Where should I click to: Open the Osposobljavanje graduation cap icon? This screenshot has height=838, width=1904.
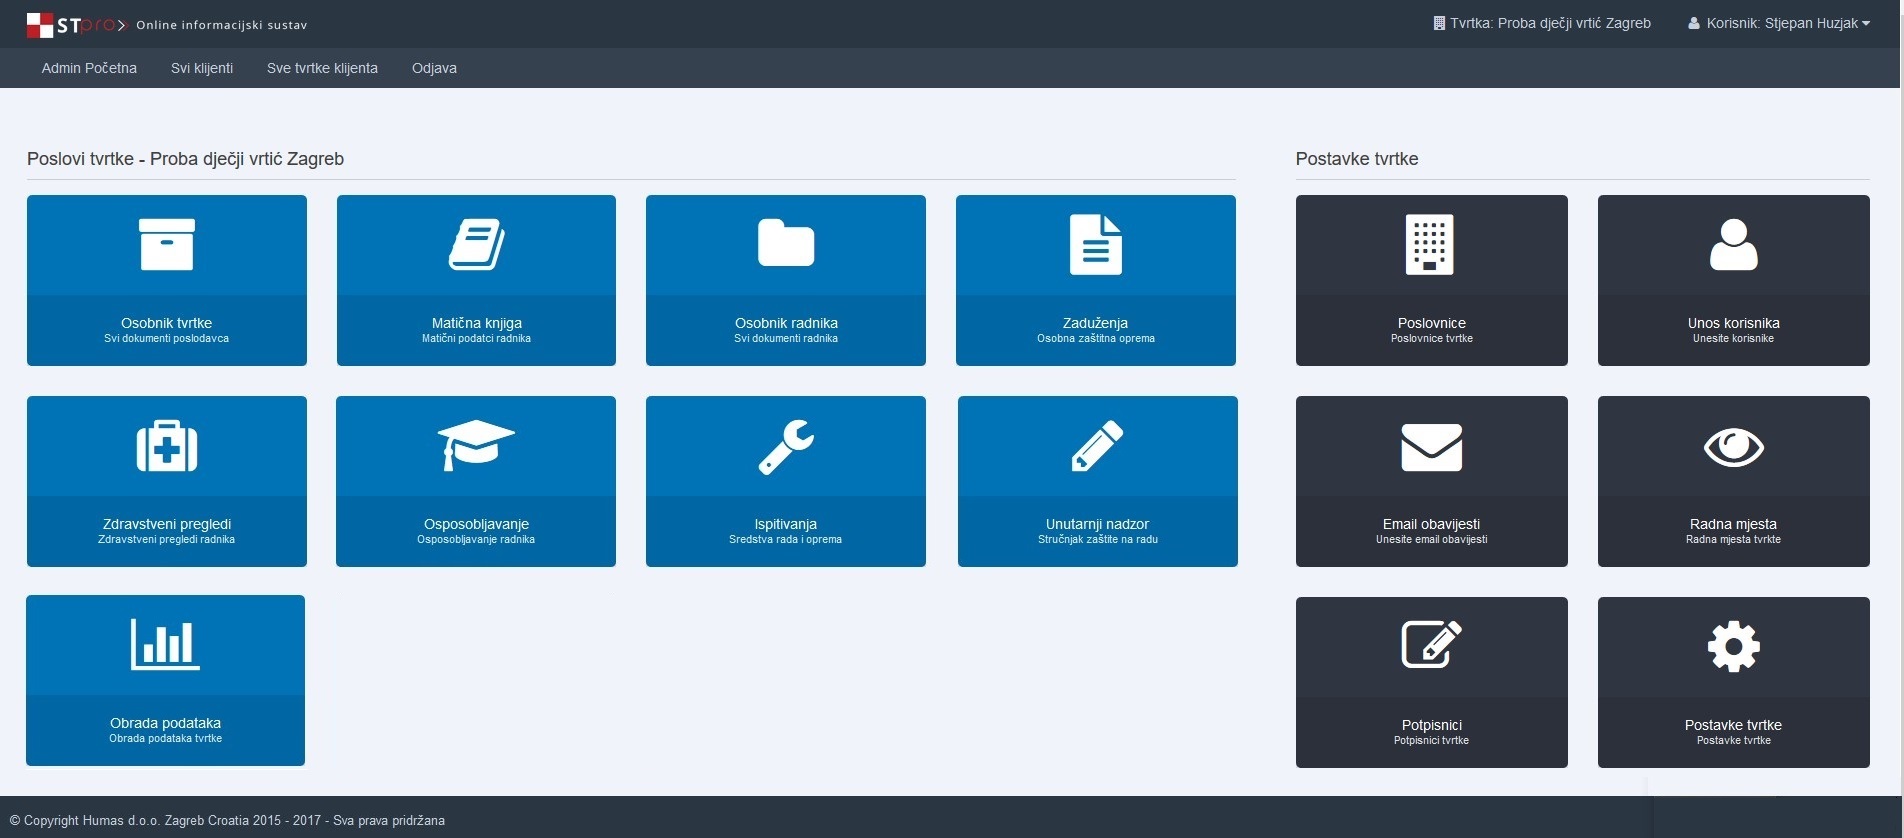tap(476, 445)
